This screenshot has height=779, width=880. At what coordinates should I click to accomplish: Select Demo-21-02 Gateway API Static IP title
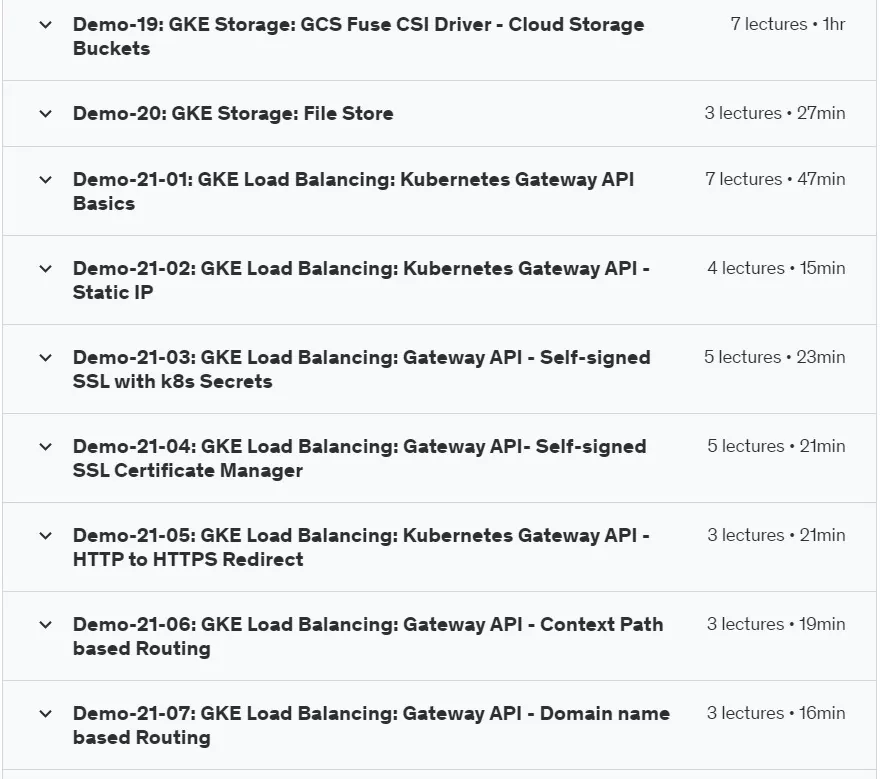361,280
